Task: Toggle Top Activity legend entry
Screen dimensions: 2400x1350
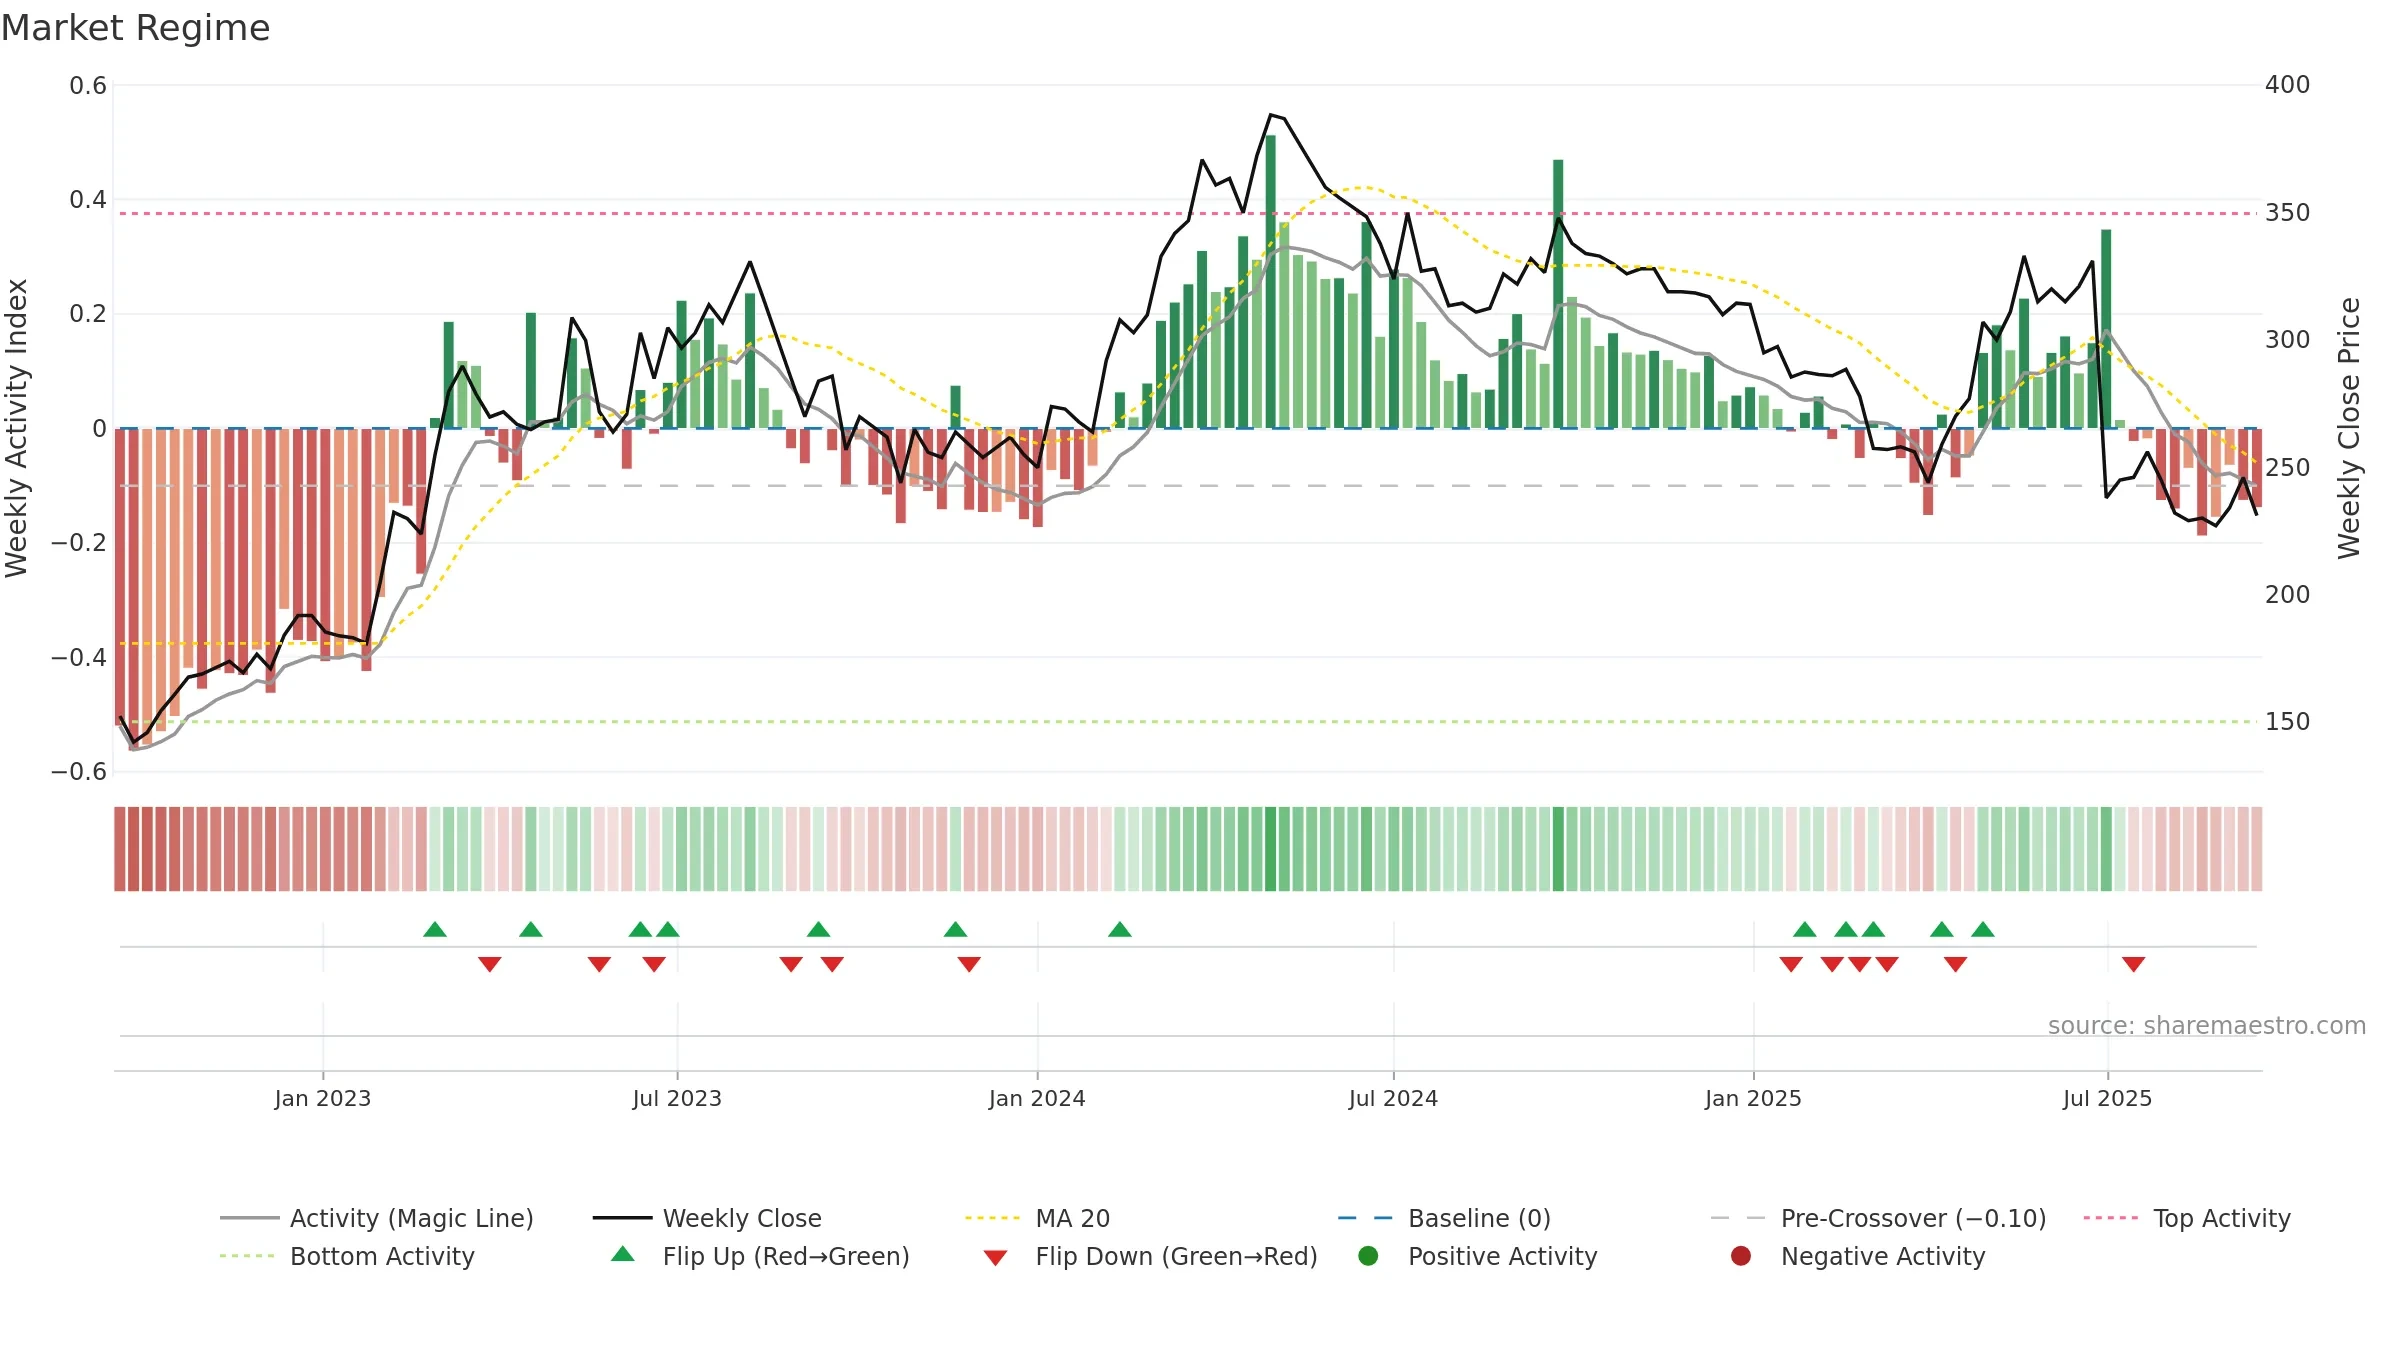Action: (x=2187, y=1218)
